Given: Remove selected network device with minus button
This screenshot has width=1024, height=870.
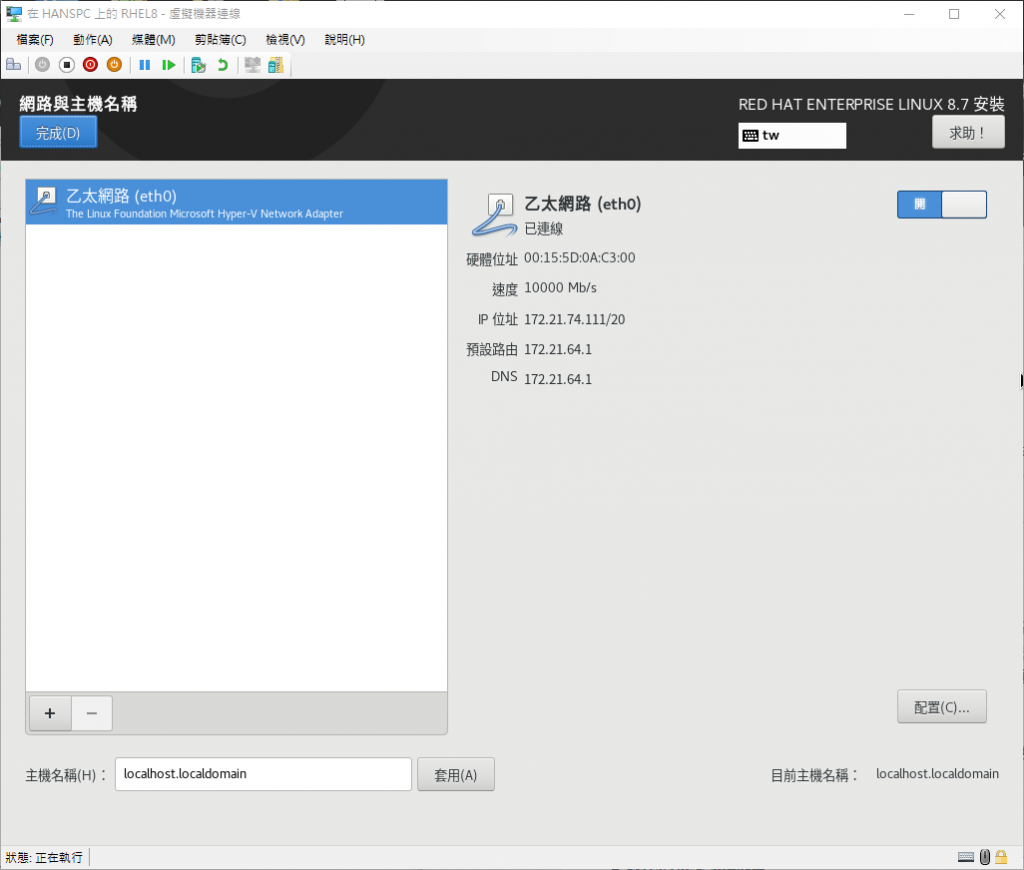Looking at the screenshot, I should (92, 713).
